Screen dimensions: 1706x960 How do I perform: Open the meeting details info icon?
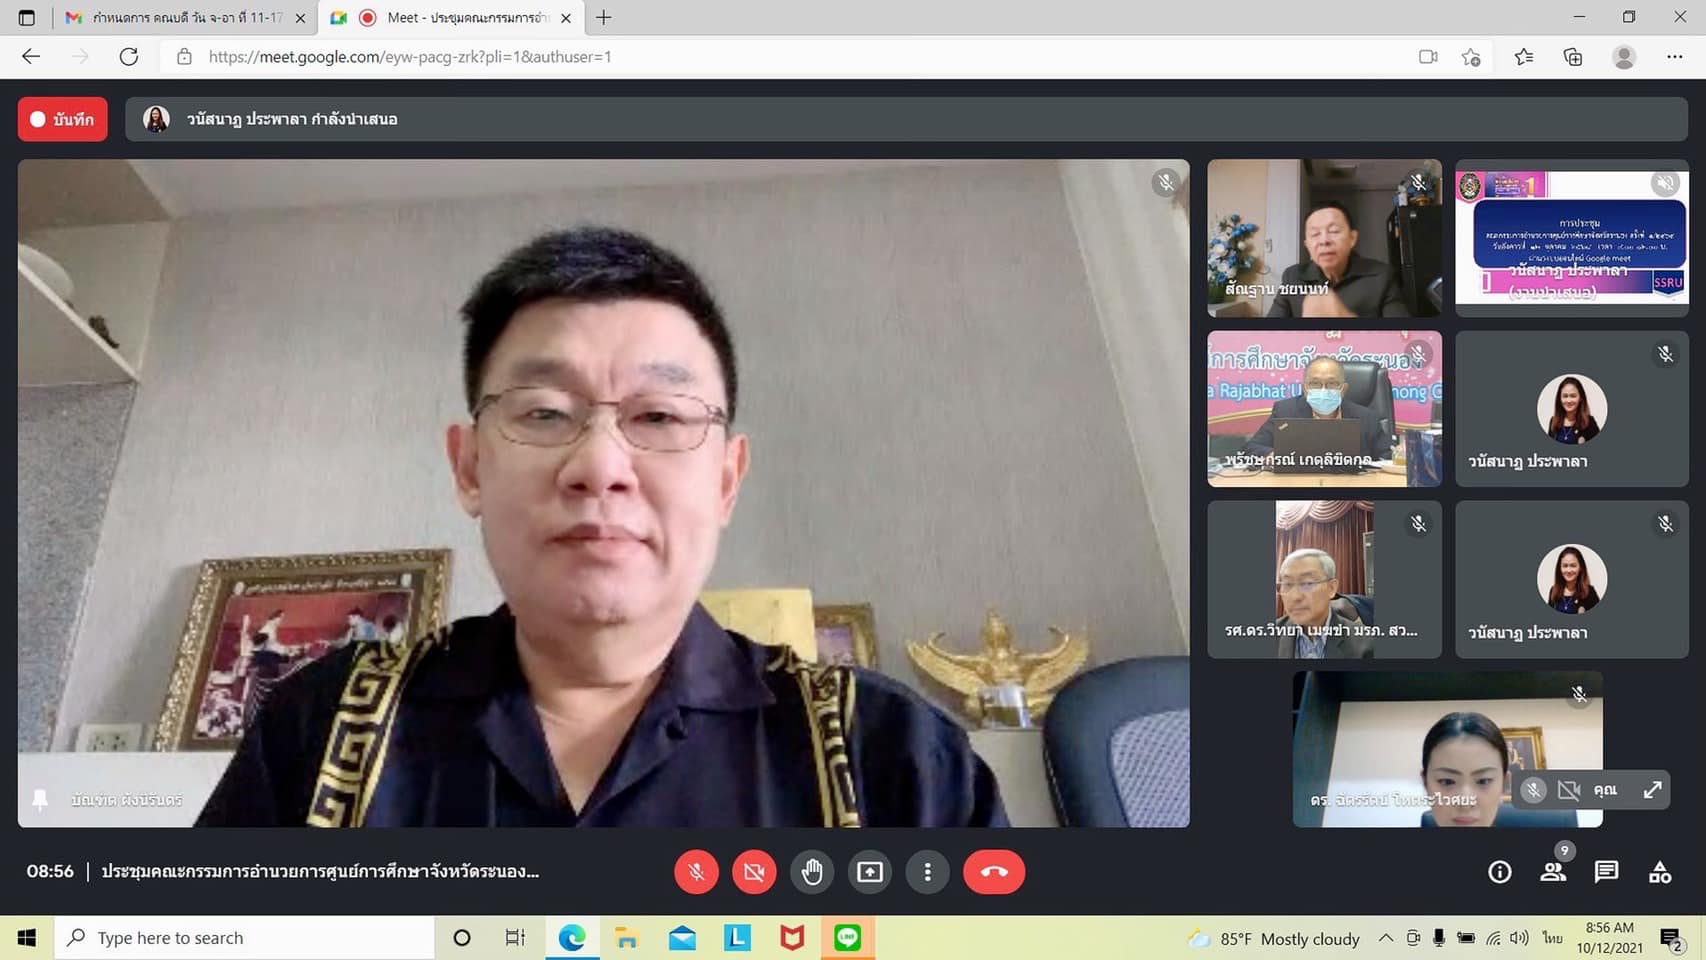tap(1499, 872)
